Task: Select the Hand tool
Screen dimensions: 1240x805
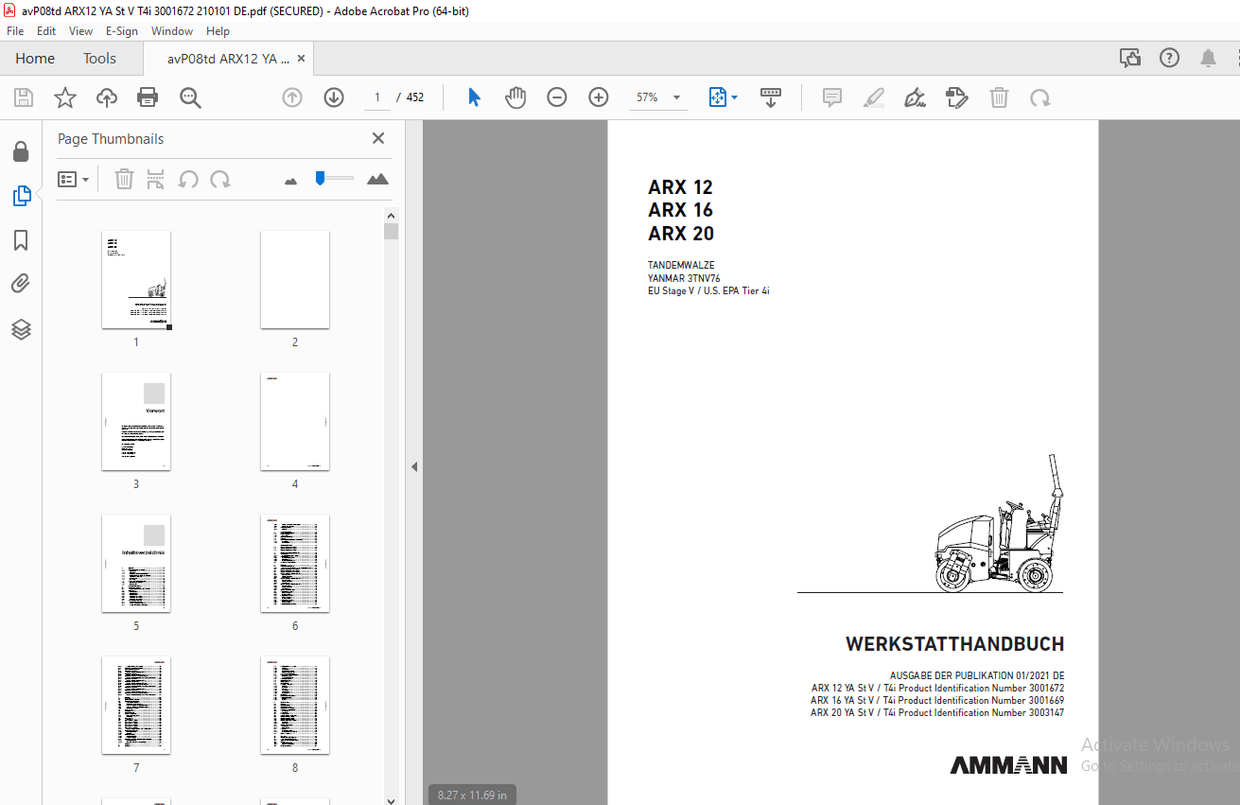Action: (515, 97)
